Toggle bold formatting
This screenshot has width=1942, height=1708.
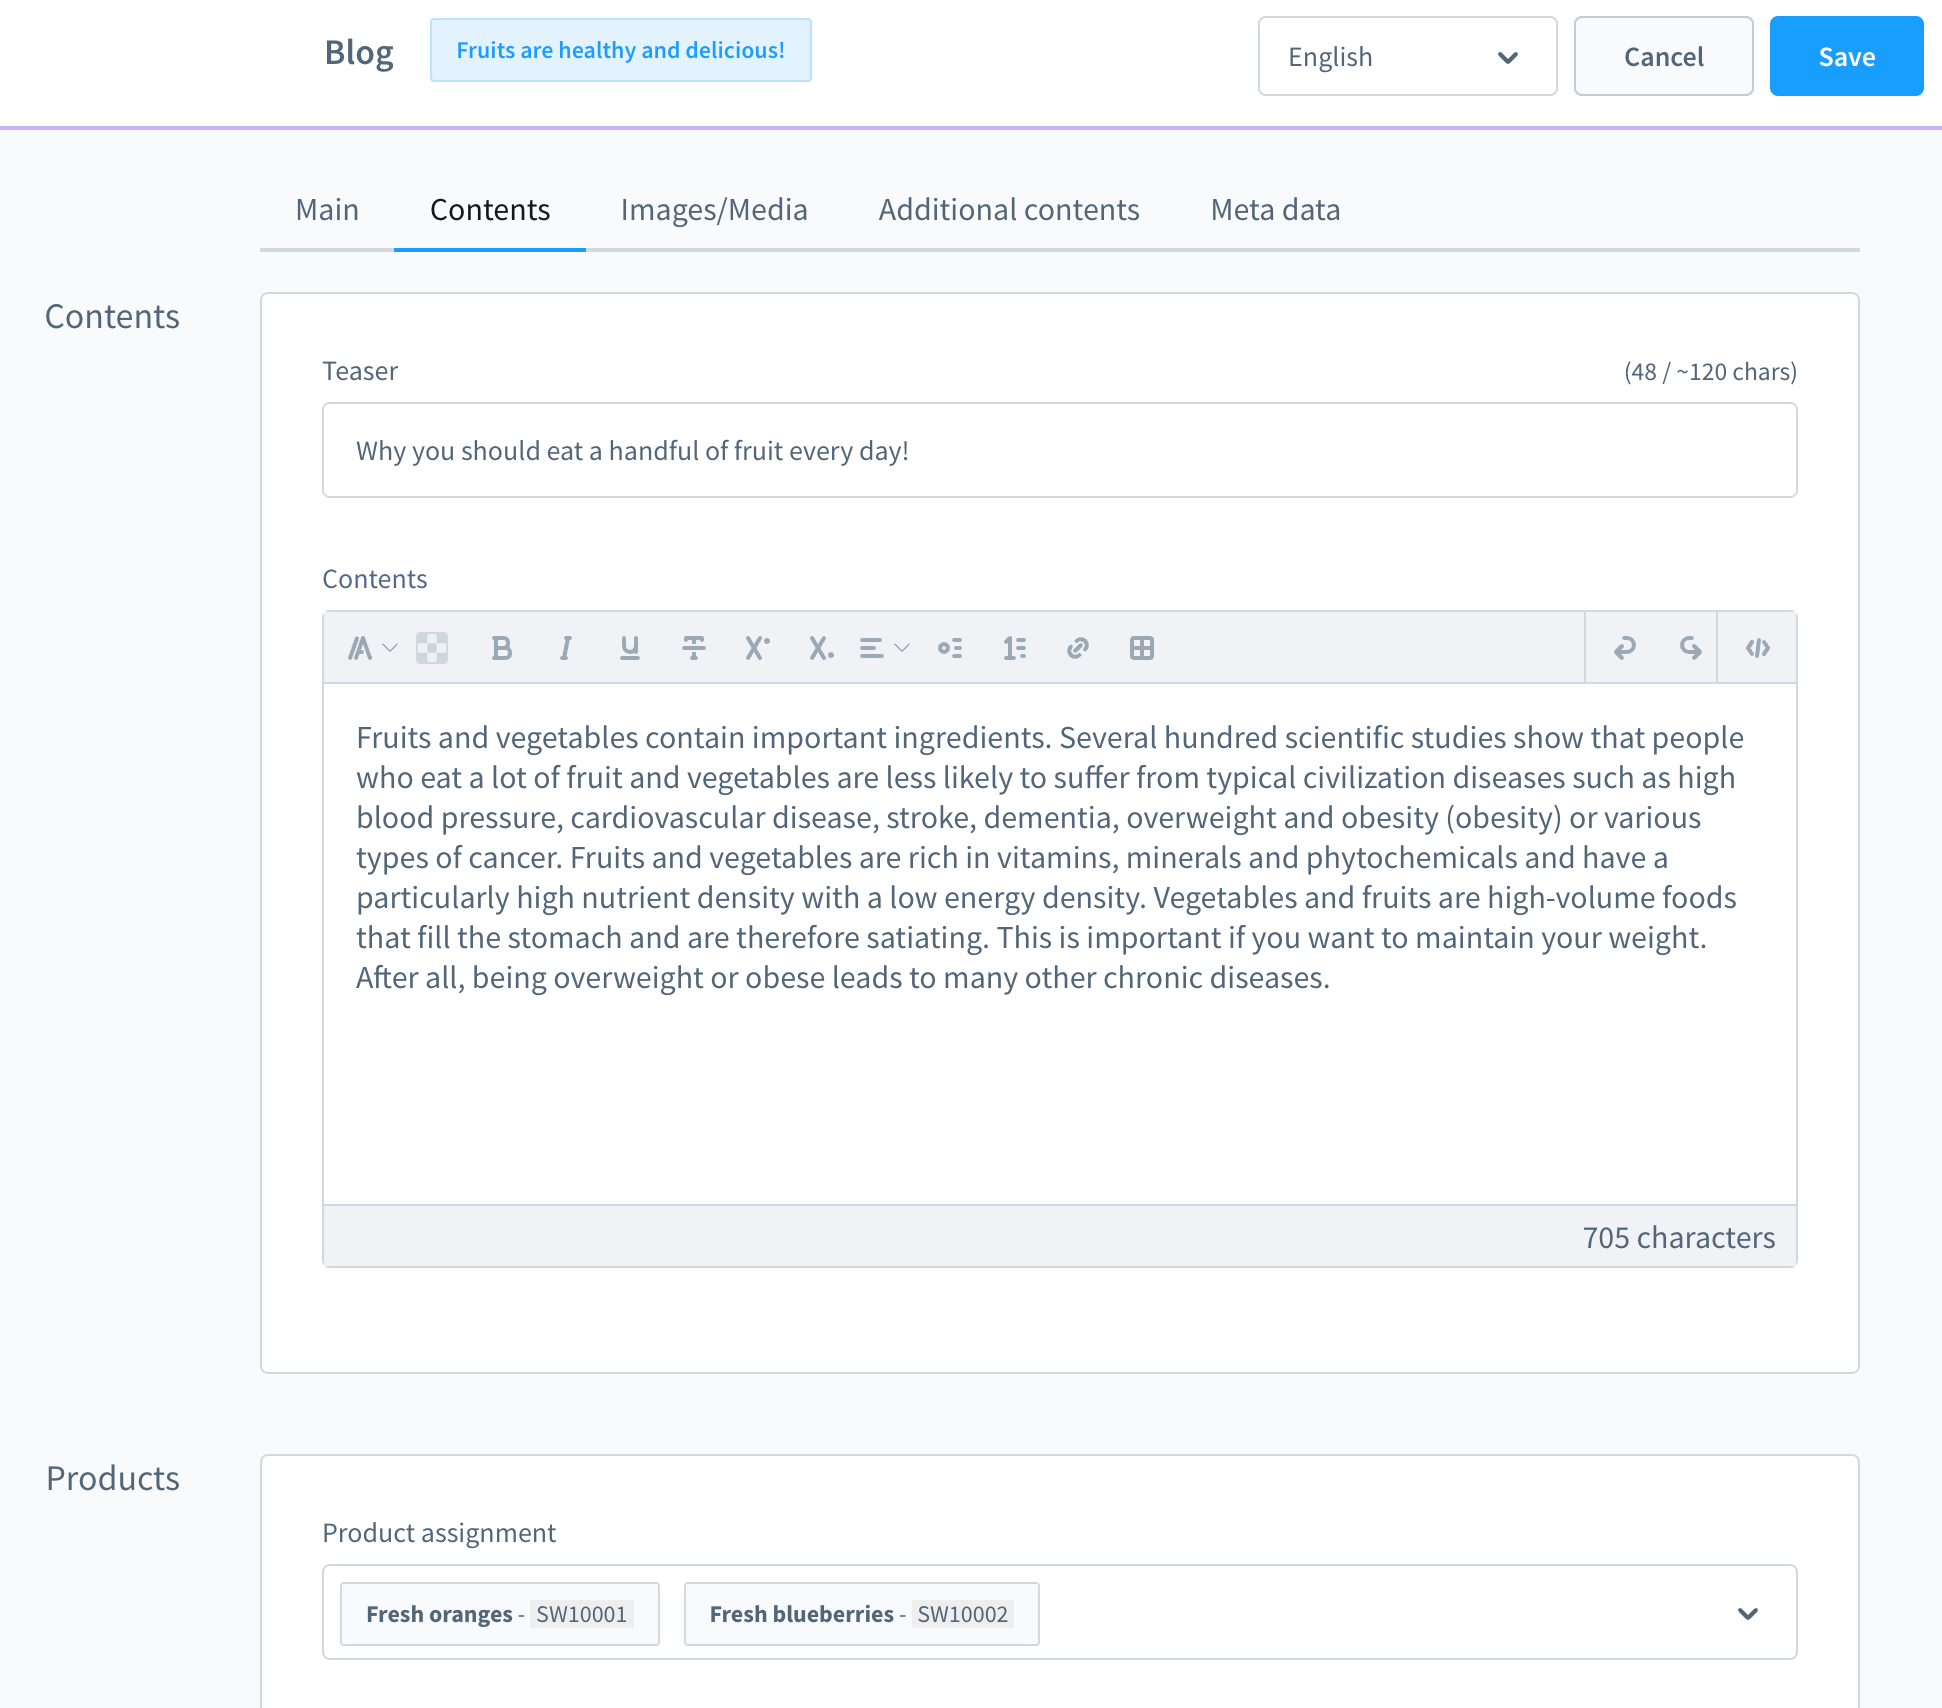tap(502, 648)
